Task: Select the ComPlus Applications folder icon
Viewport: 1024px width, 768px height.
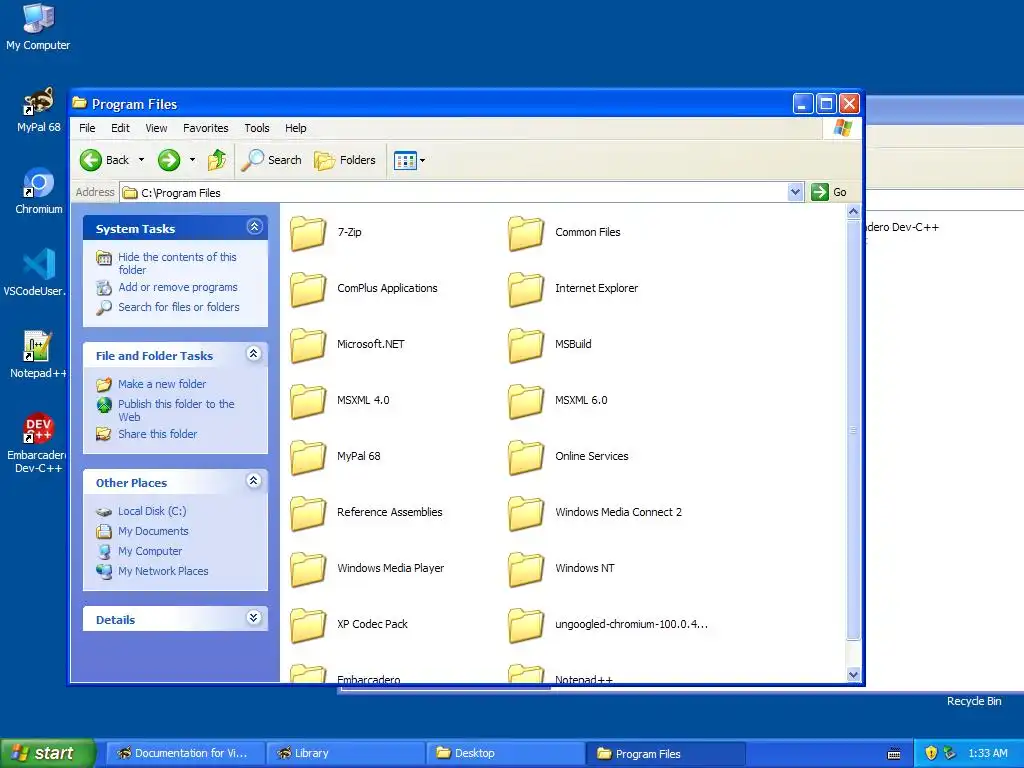Action: point(308,289)
